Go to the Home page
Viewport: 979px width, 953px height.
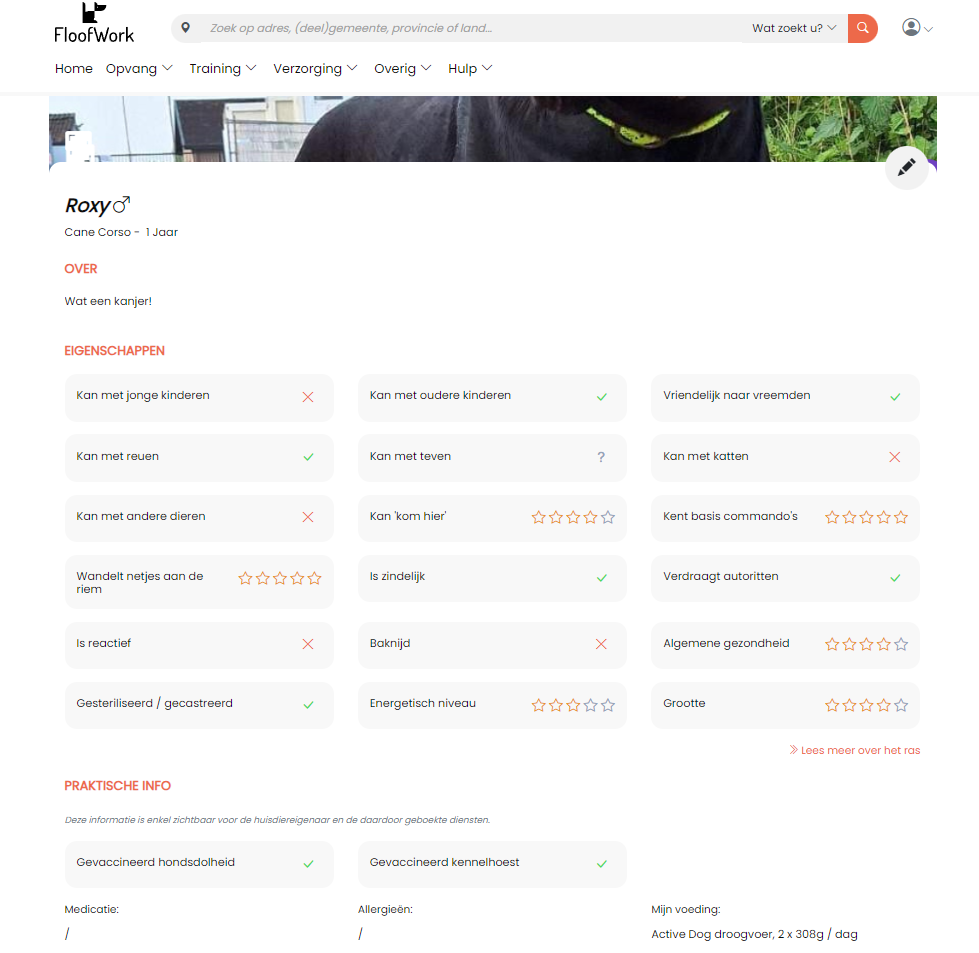pos(74,69)
